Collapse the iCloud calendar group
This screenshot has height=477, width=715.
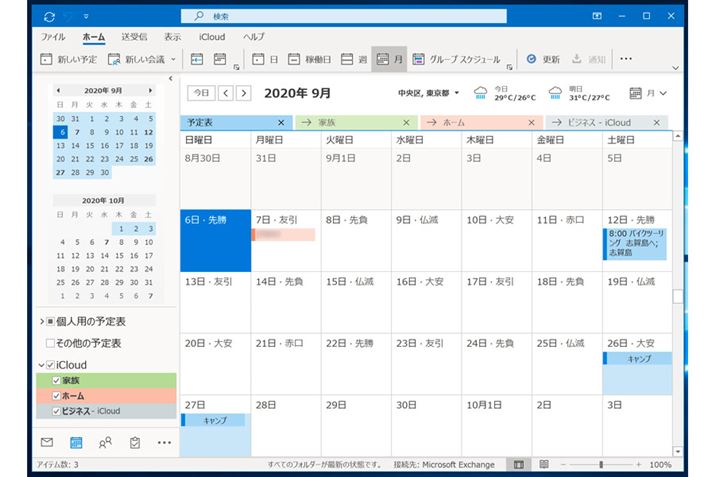pos(41,365)
